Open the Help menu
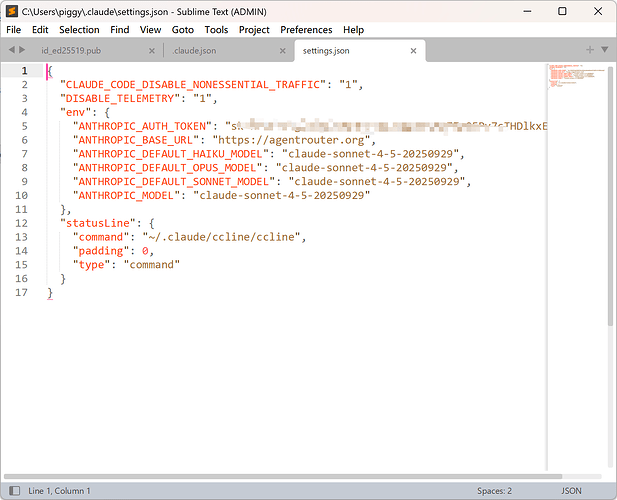This screenshot has height=500, width=617. 353,30
